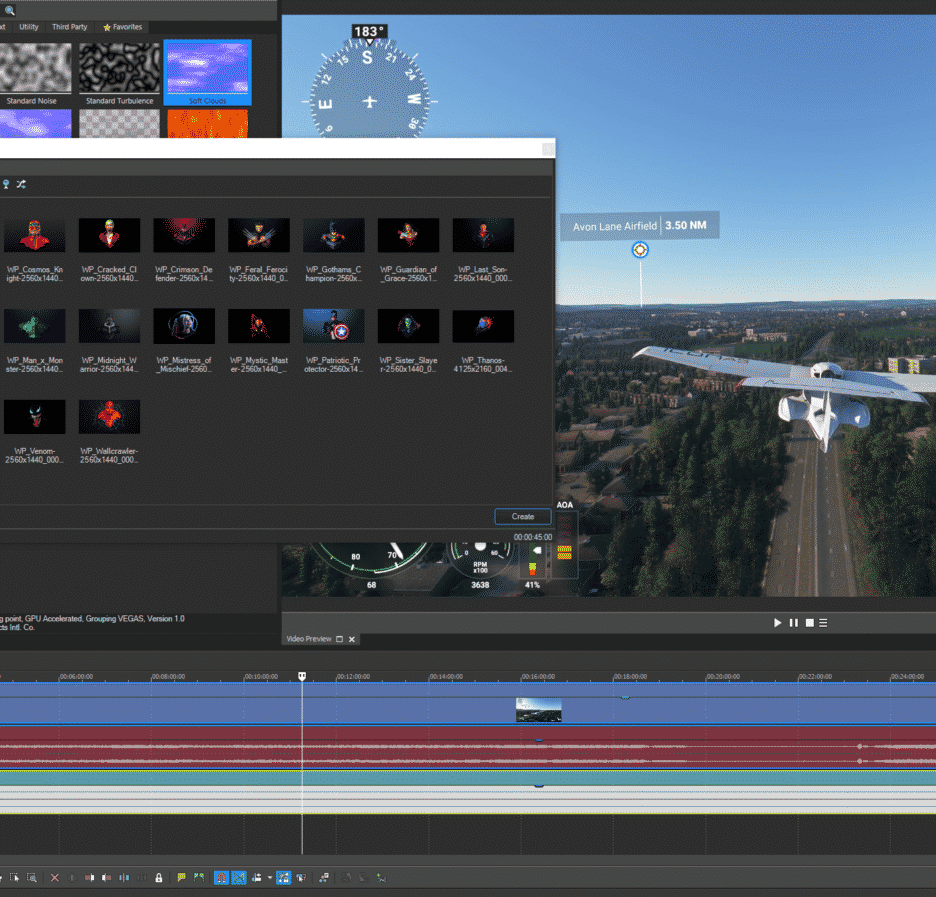This screenshot has width=936, height=897.
Task: Select the WP_Guardian_of_Grace image thumbnail
Action: coord(408,235)
